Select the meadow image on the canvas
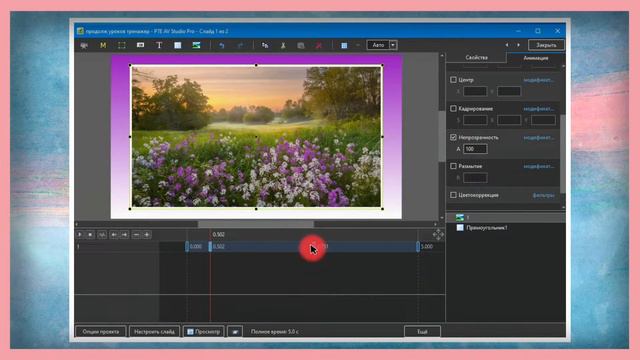This screenshot has width=640, height=360. click(256, 137)
